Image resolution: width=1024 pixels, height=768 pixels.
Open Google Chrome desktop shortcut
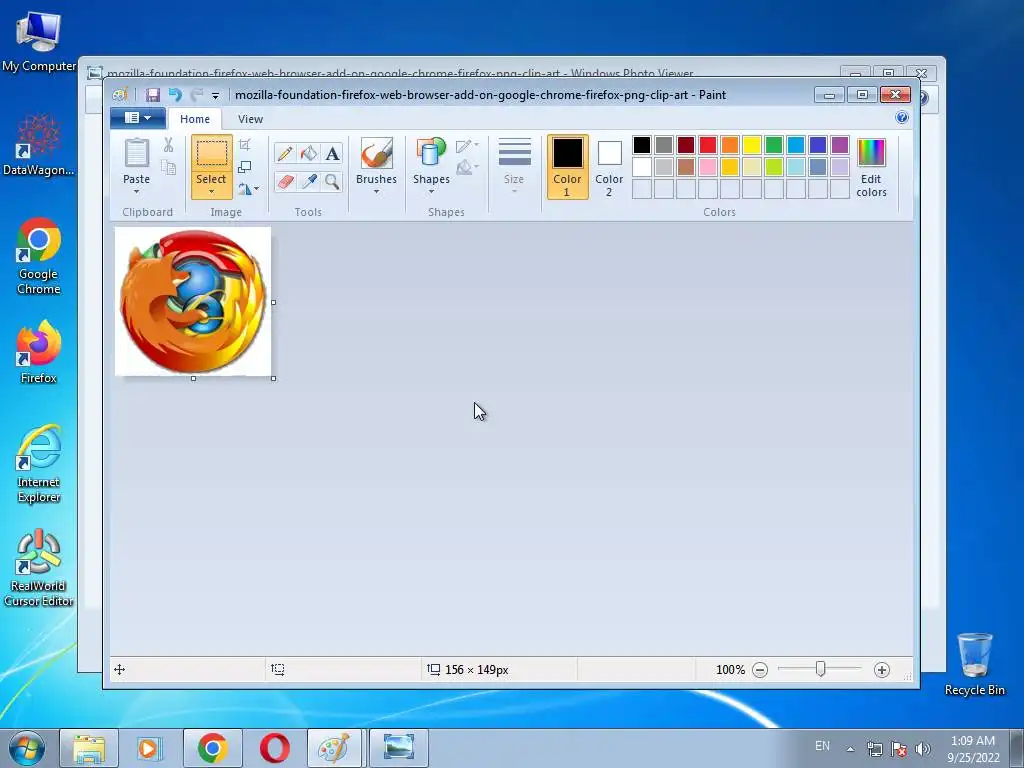point(39,257)
